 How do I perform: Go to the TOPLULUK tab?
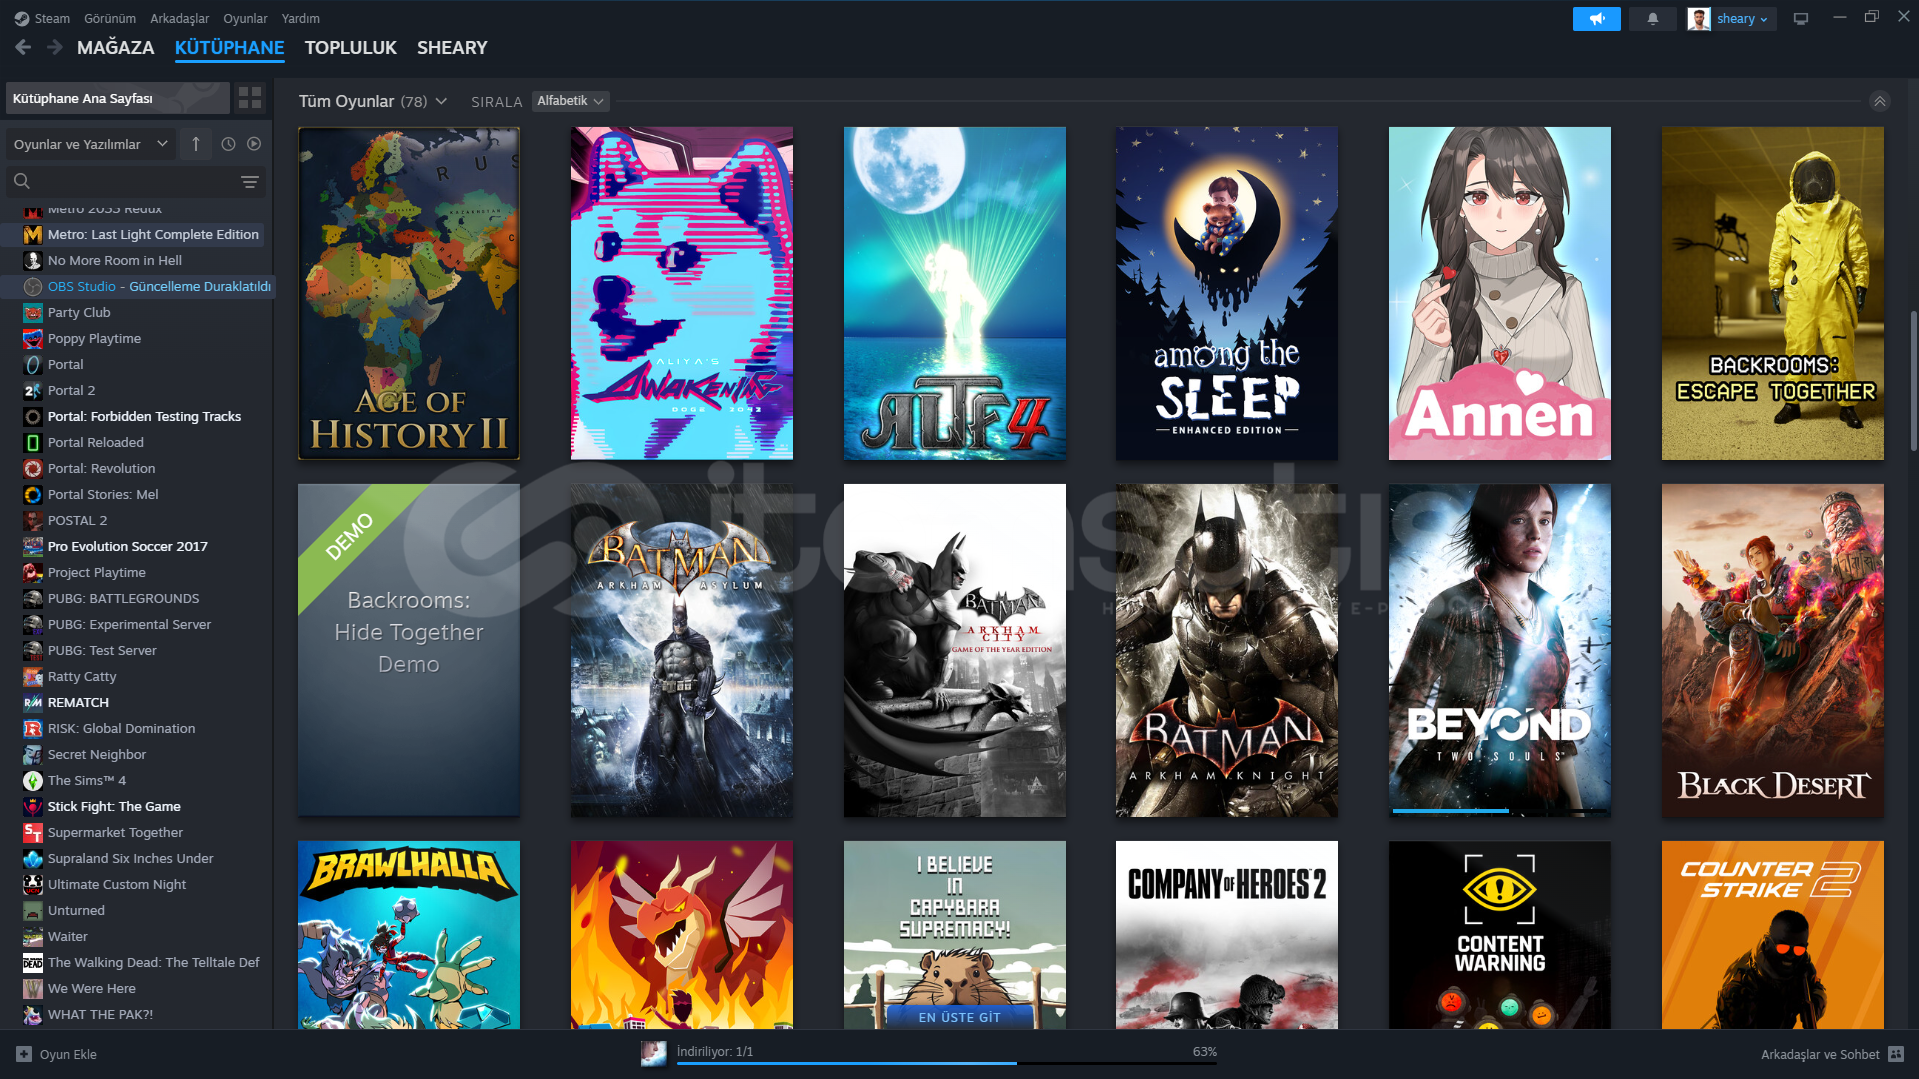(351, 47)
